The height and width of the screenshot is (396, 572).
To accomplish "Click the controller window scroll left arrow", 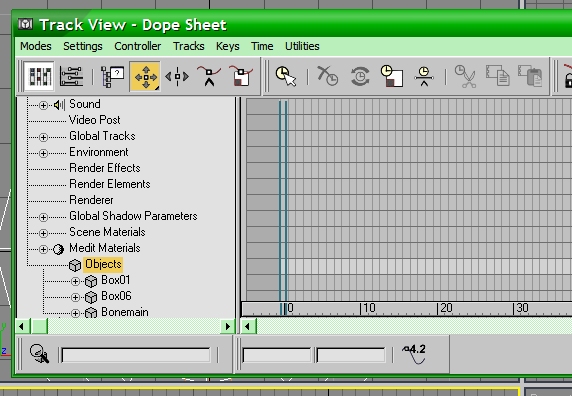I will [22, 326].
